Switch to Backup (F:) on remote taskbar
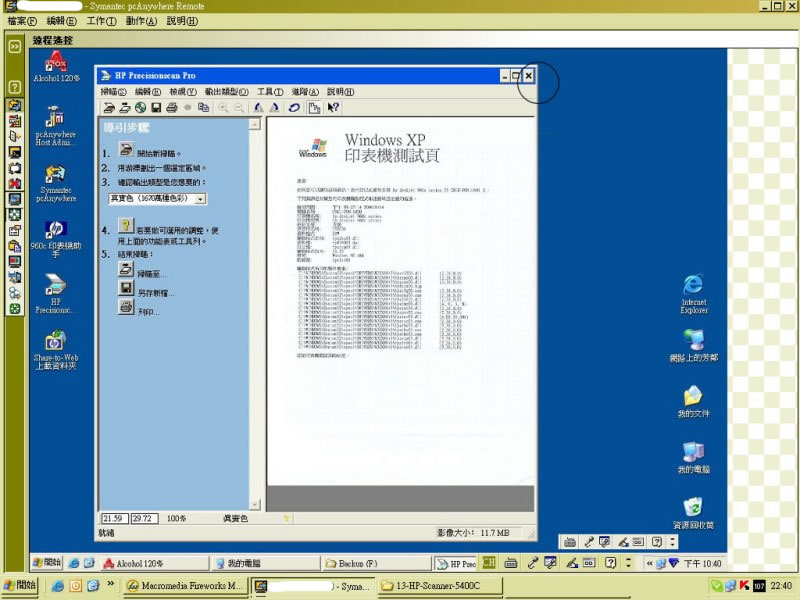800x600 pixels. tap(376, 563)
